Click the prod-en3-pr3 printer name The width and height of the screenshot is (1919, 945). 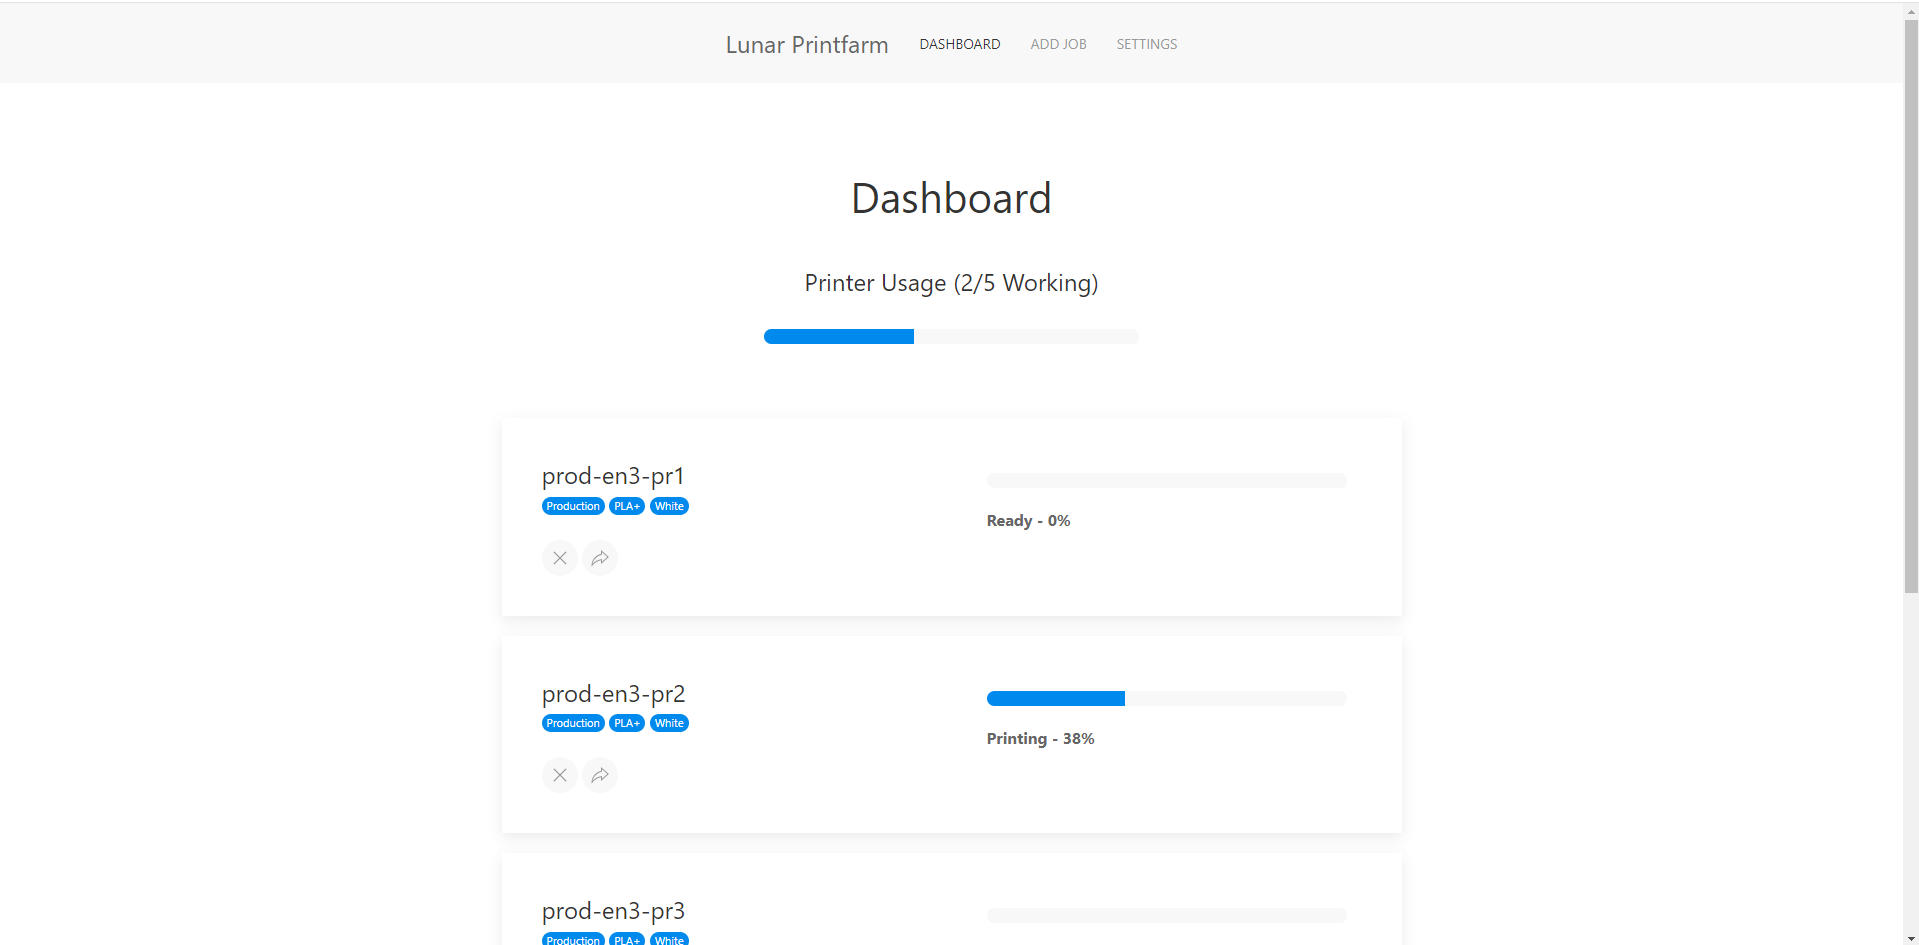pyautogui.click(x=613, y=911)
